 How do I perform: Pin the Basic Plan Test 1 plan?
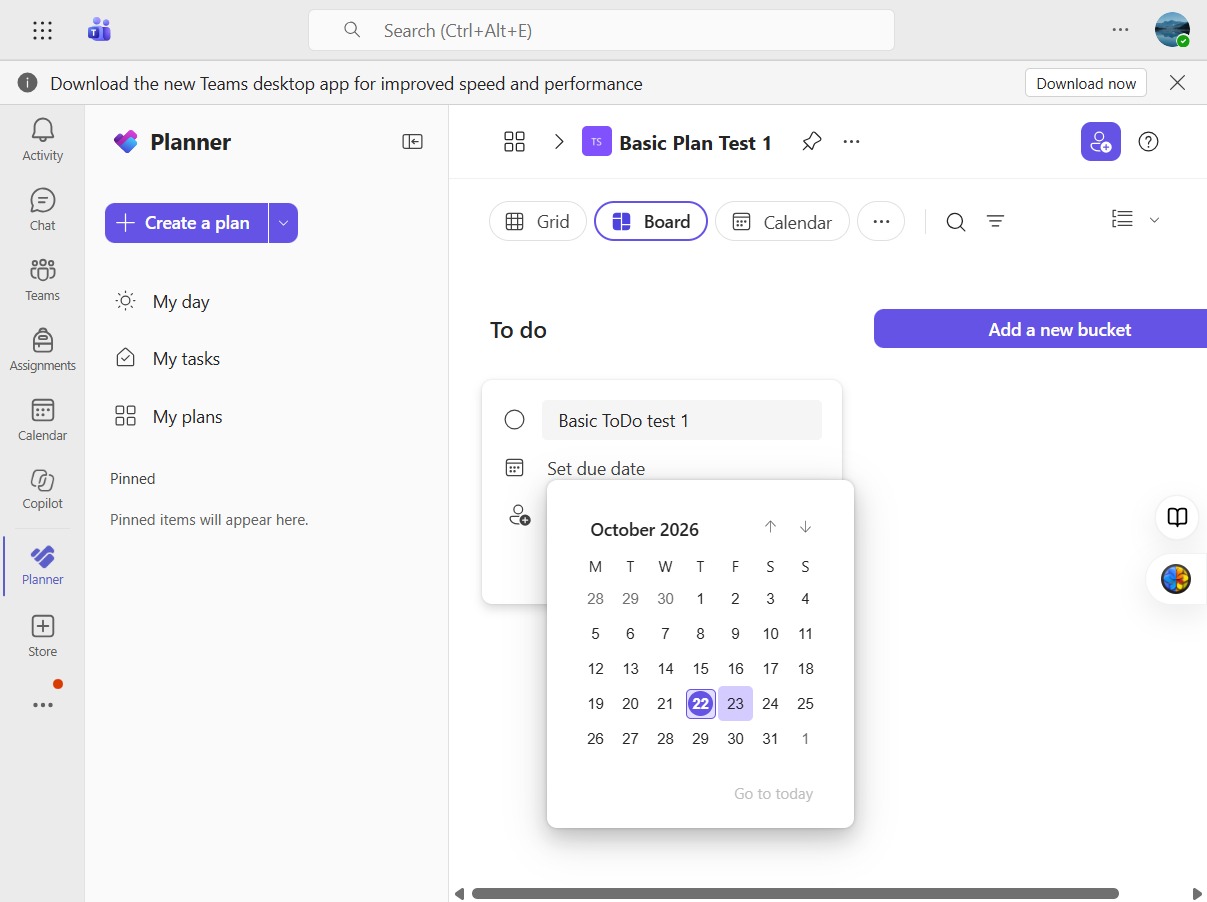coord(811,142)
